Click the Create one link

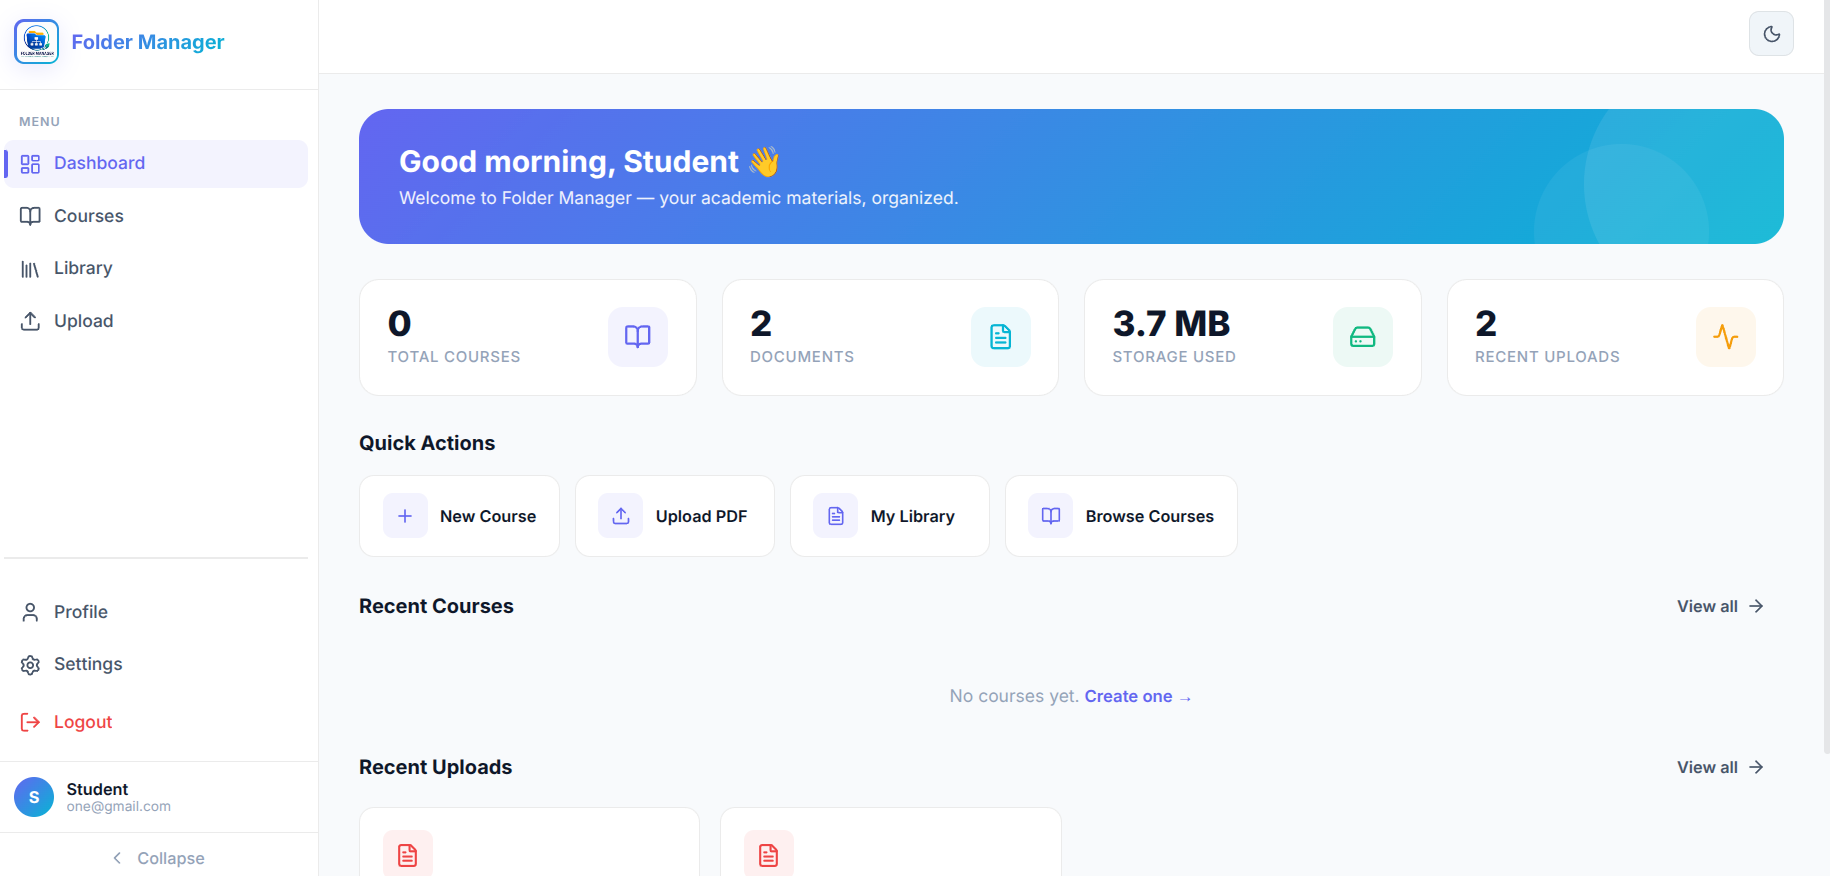(1138, 696)
